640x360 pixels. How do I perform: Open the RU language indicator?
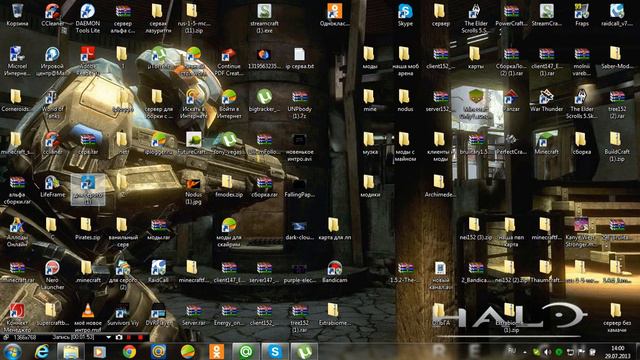pyautogui.click(x=511, y=351)
